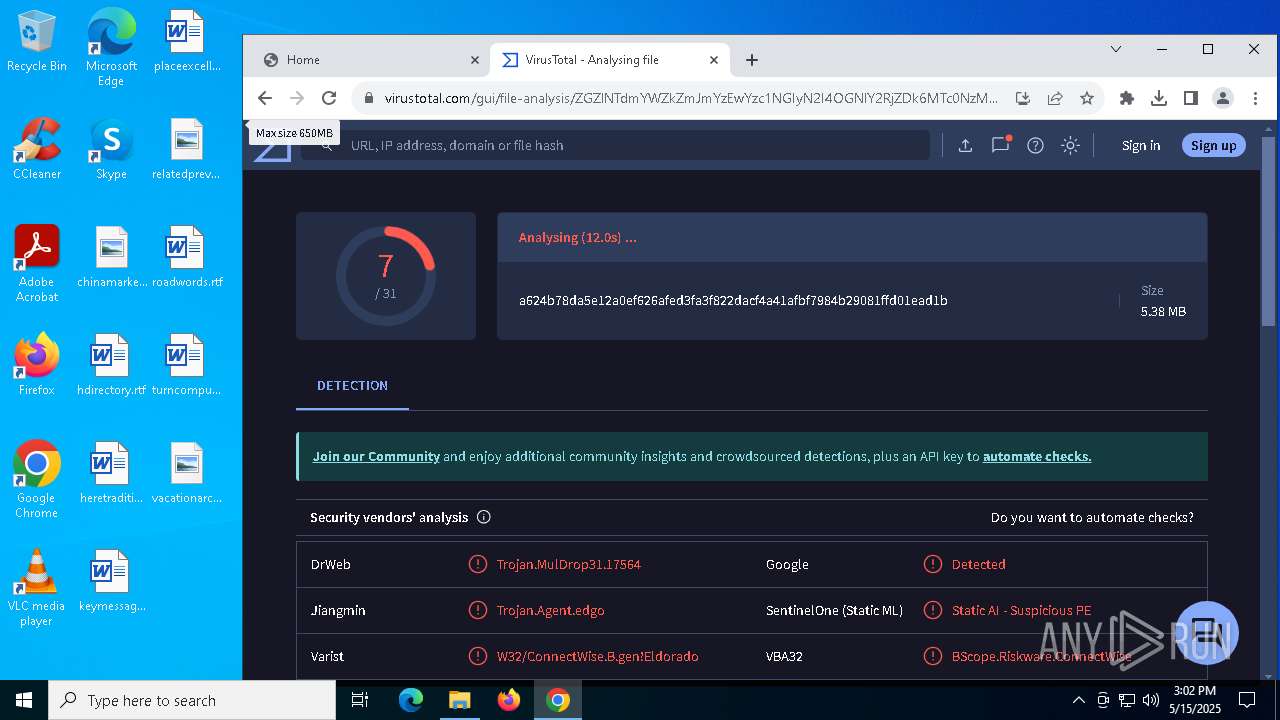This screenshot has width=1280, height=720.
Task: Click the Jiangmin detection alert icon
Action: click(x=478, y=610)
